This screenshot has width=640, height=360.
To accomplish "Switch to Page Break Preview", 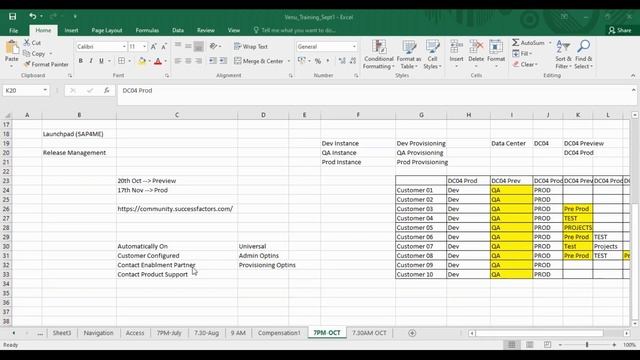I will 547,345.
